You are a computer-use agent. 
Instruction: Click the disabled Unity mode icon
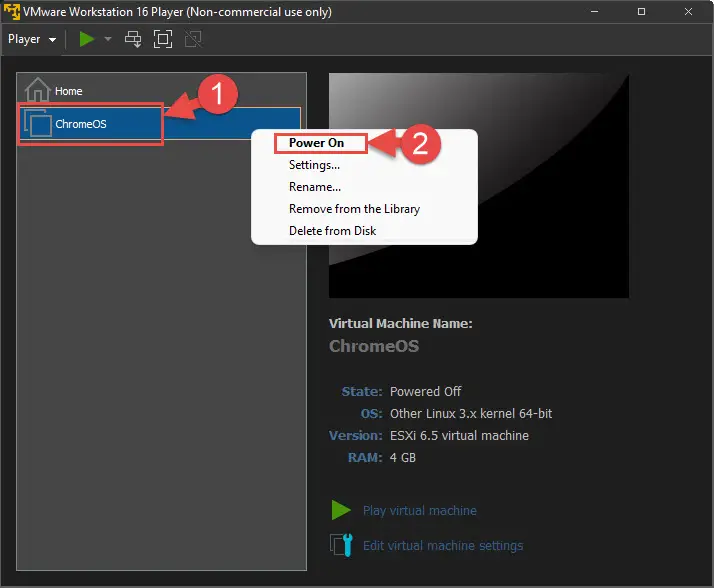coord(193,39)
